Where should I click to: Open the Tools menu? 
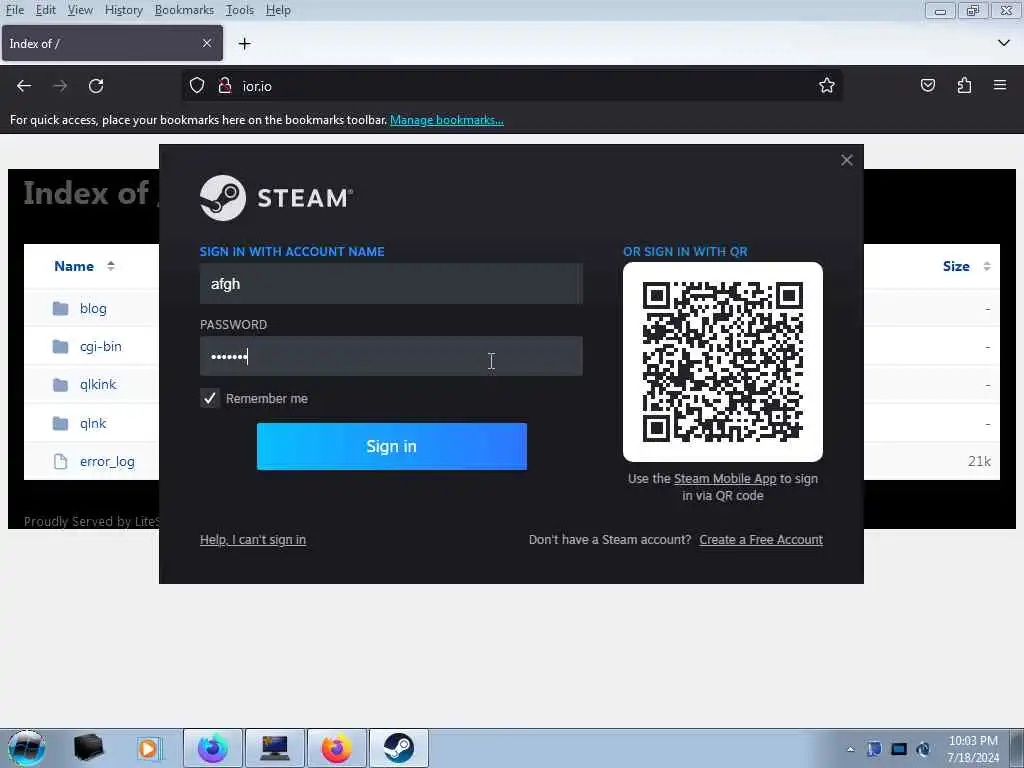pyautogui.click(x=240, y=10)
